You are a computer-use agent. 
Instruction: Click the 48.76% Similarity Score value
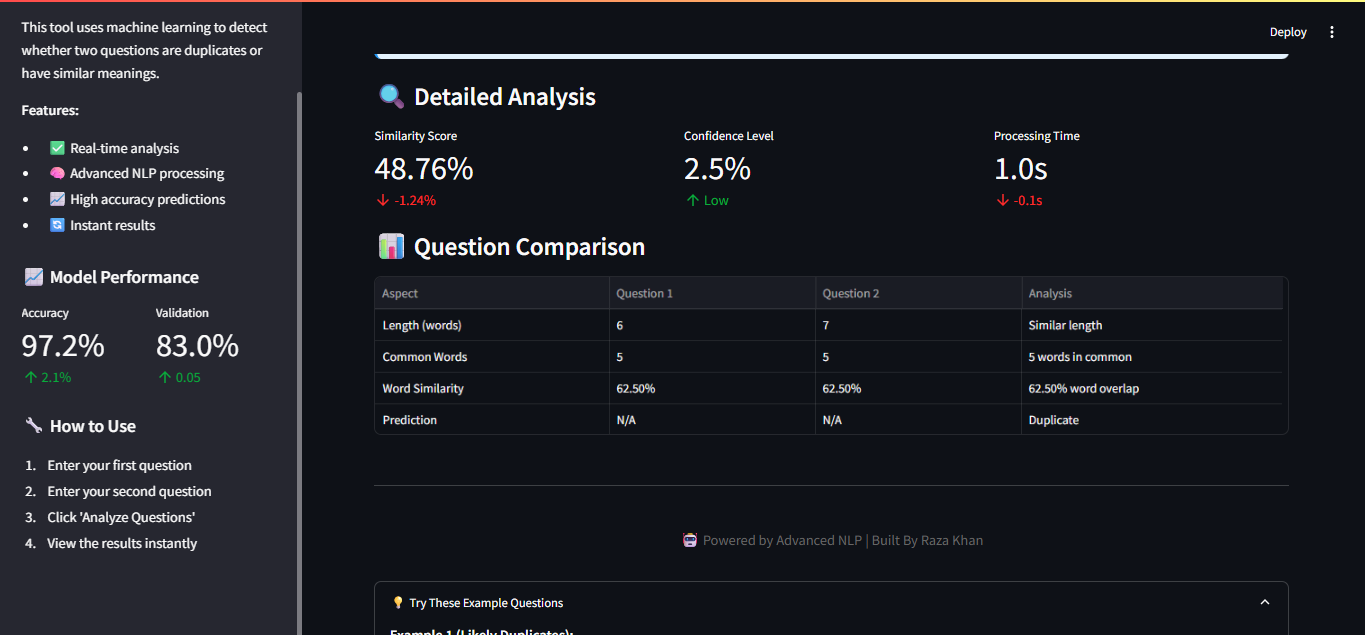coord(423,169)
